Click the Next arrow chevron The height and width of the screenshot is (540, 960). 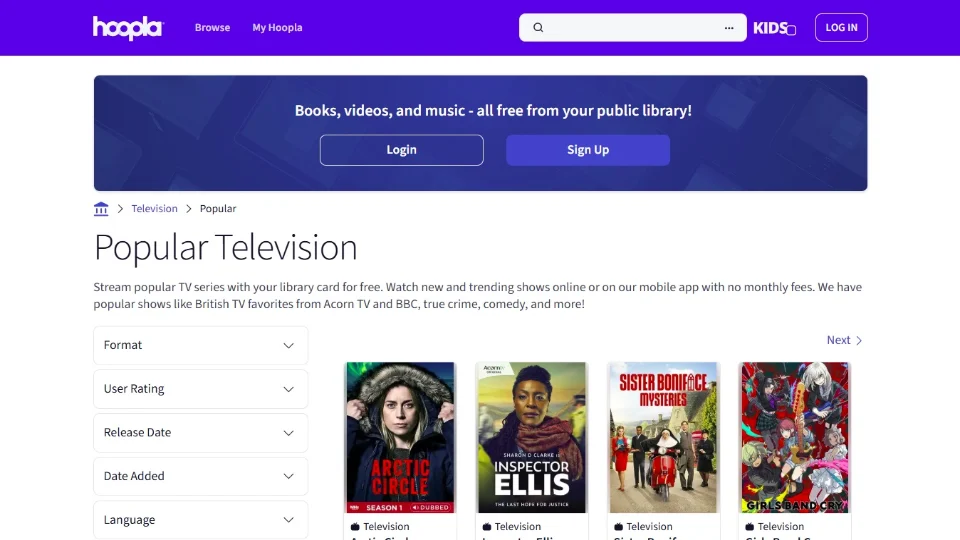point(859,341)
